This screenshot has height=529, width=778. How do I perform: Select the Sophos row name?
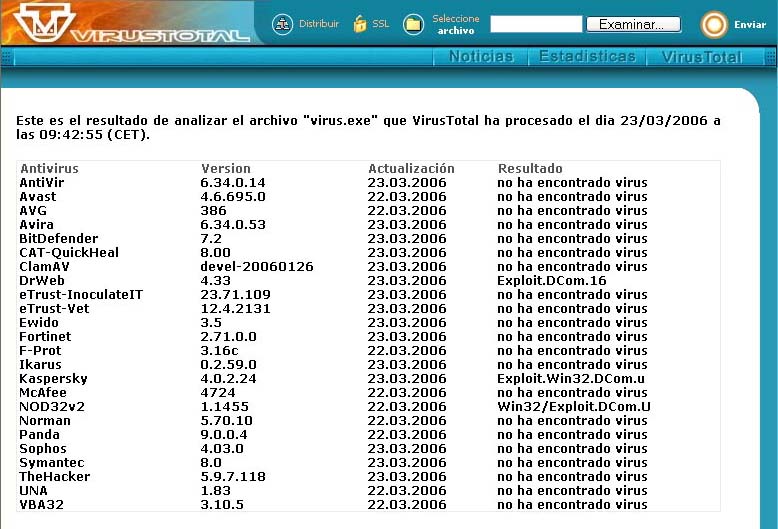point(43,449)
